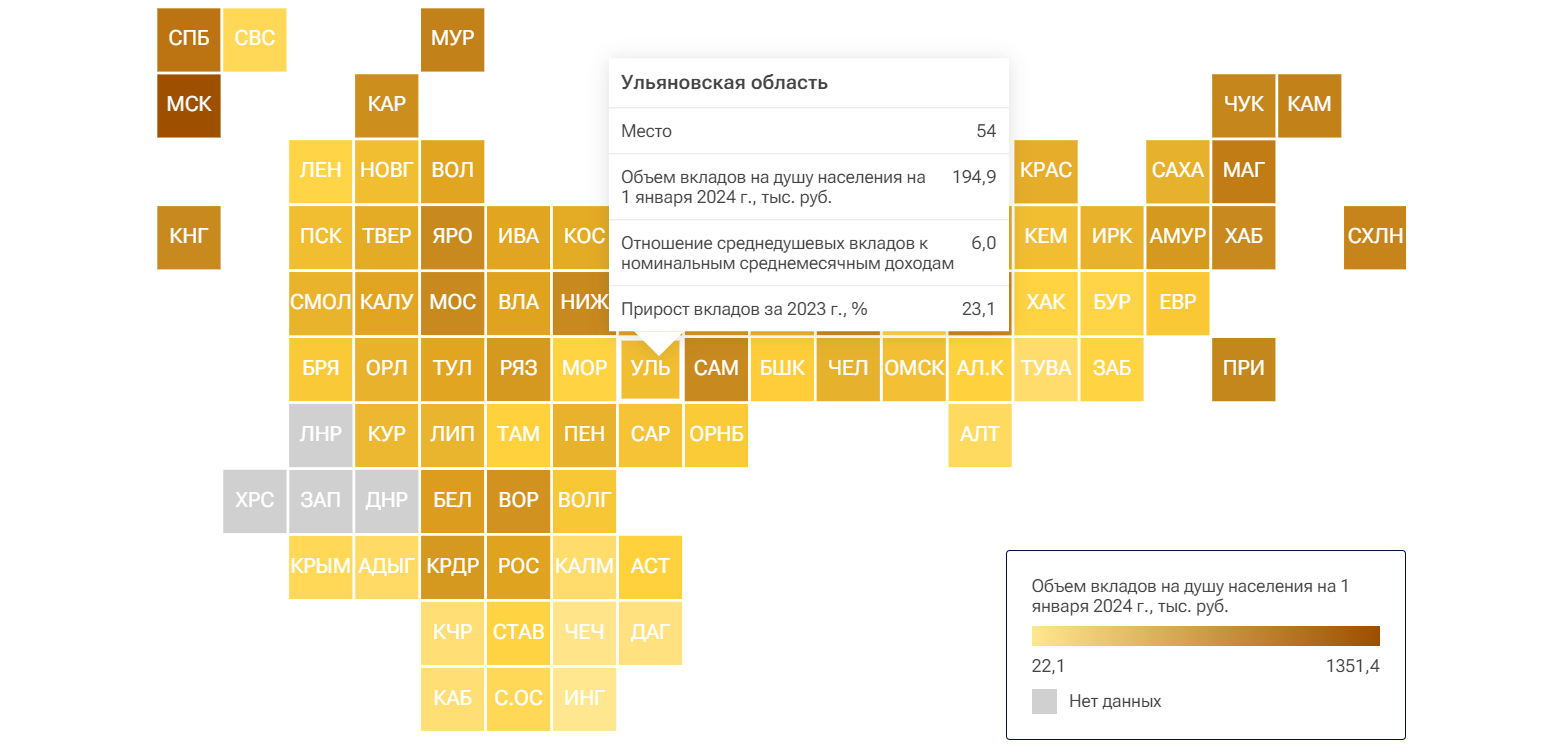
Task: Select the САХА region tile
Action: tap(1177, 171)
